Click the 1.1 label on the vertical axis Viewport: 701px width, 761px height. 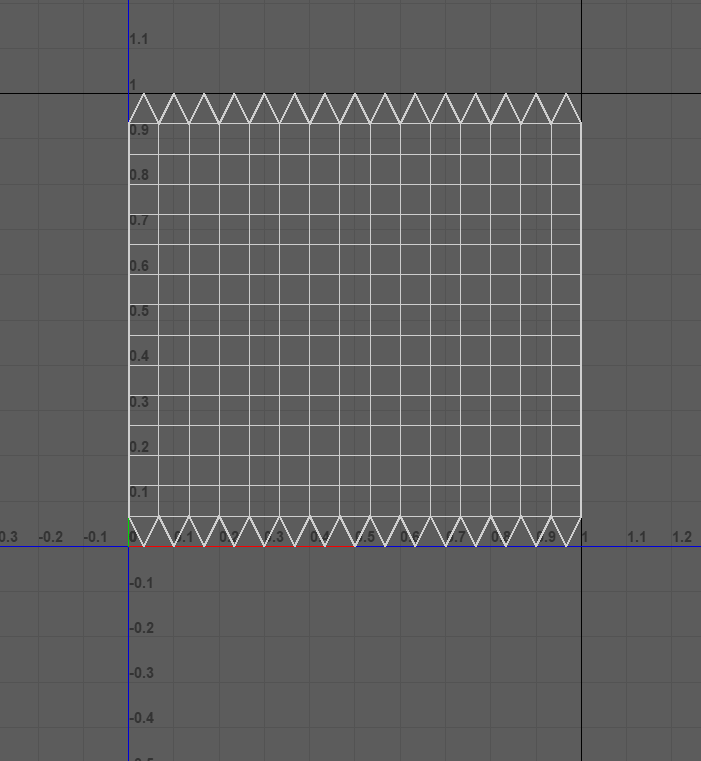tap(139, 39)
